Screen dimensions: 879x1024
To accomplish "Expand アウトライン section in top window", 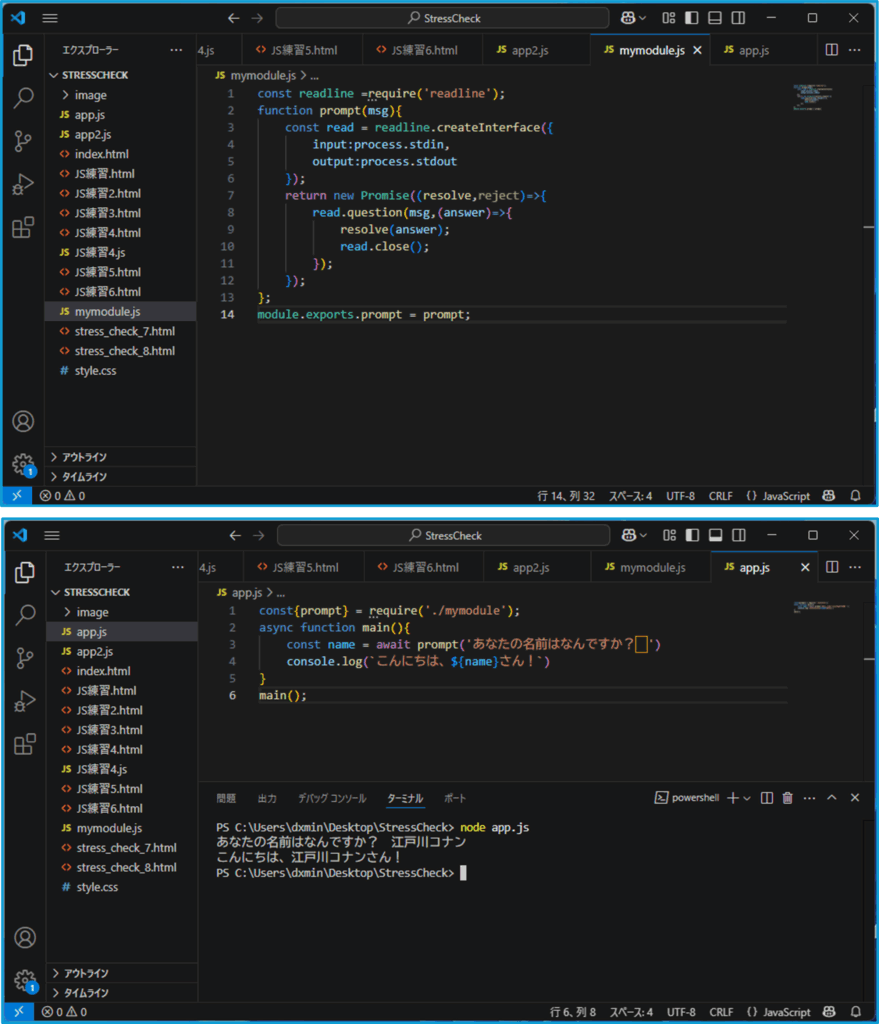I will click(78, 457).
